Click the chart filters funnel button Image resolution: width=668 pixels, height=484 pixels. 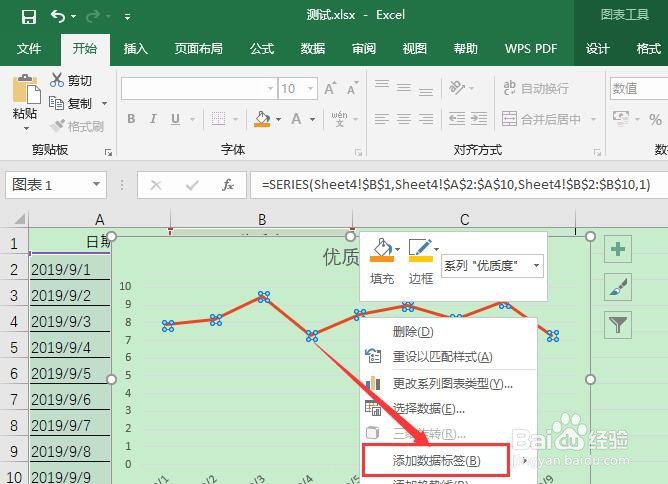(618, 325)
